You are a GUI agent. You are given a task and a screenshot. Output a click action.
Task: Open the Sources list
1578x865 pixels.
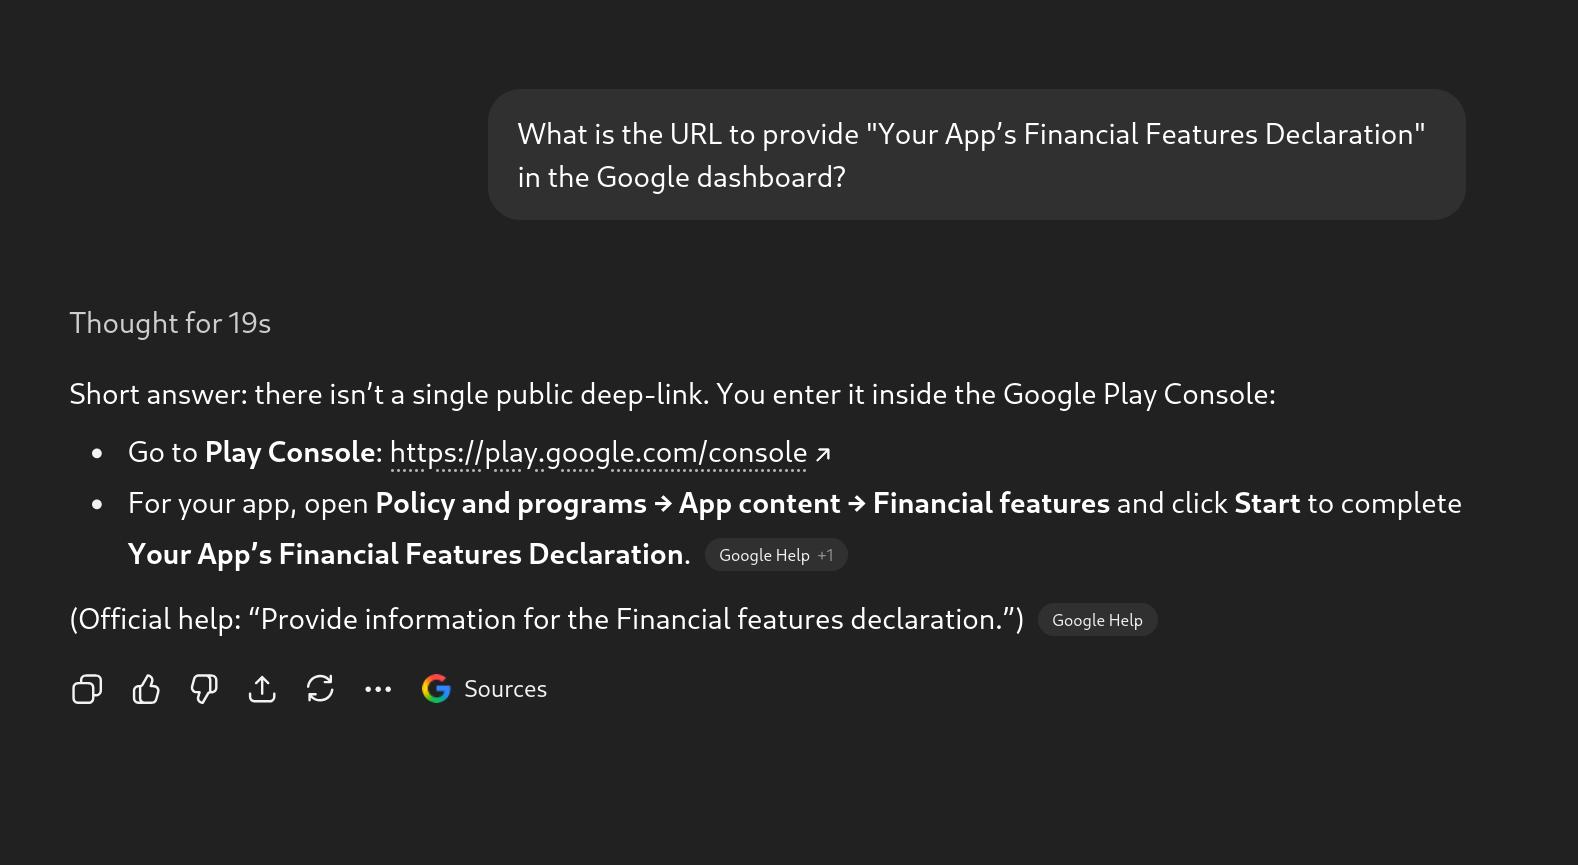(505, 689)
